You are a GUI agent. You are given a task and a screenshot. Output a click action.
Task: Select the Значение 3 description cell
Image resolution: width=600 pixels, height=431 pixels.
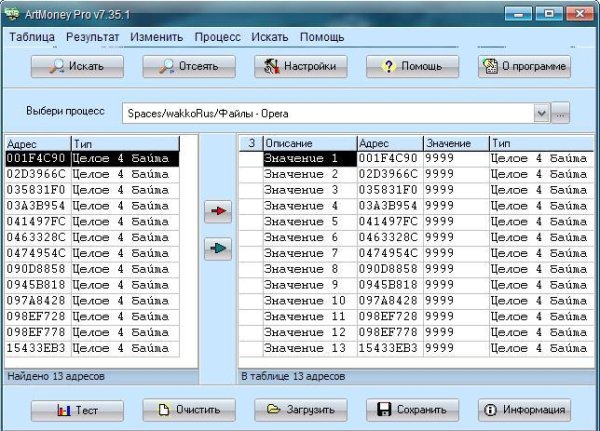[x=310, y=190]
